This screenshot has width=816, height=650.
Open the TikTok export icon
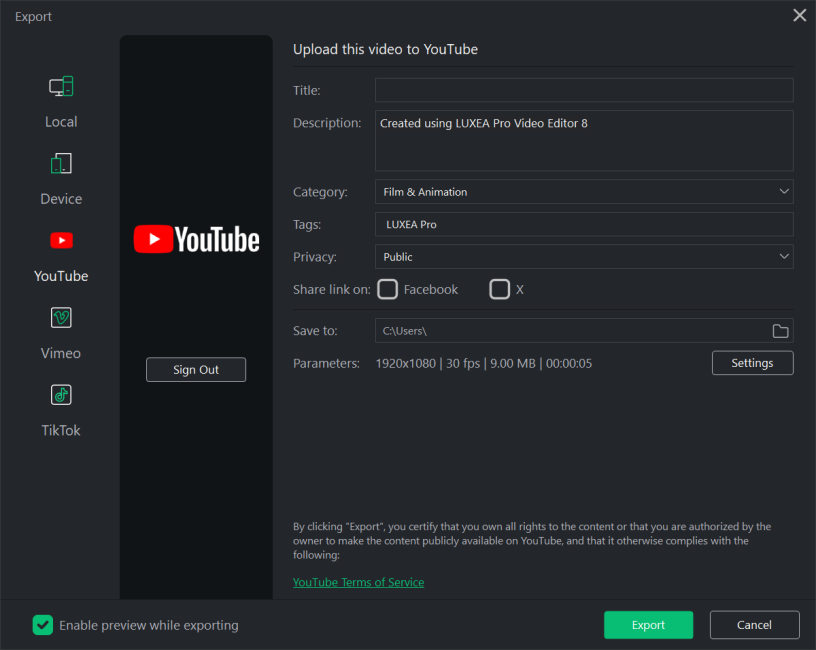coord(61,395)
